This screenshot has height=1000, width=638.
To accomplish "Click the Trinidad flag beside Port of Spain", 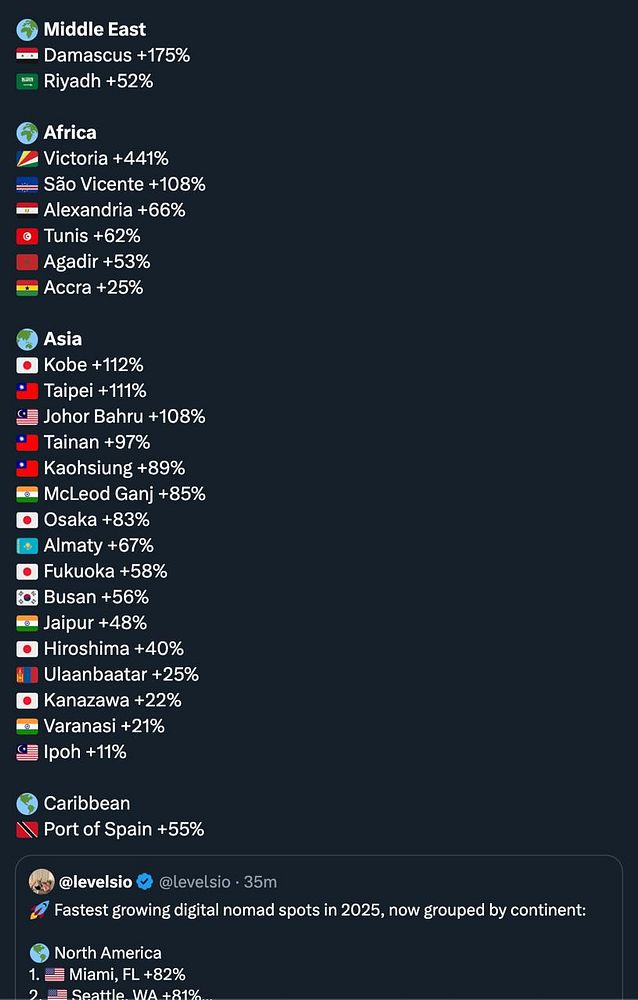I will pyautogui.click(x=27, y=829).
